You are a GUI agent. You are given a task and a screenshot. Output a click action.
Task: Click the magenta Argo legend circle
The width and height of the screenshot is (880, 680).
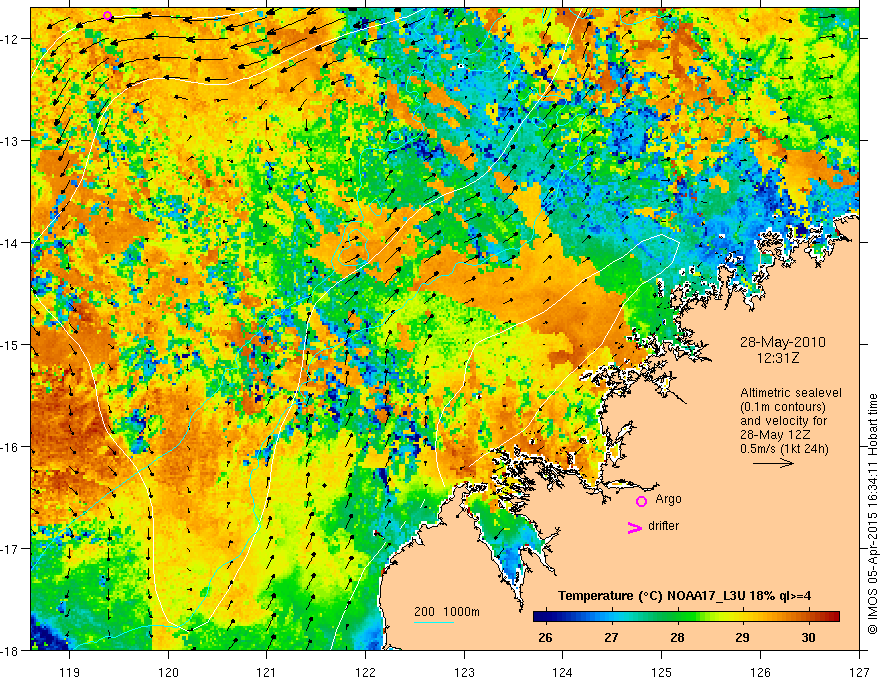[x=641, y=501]
